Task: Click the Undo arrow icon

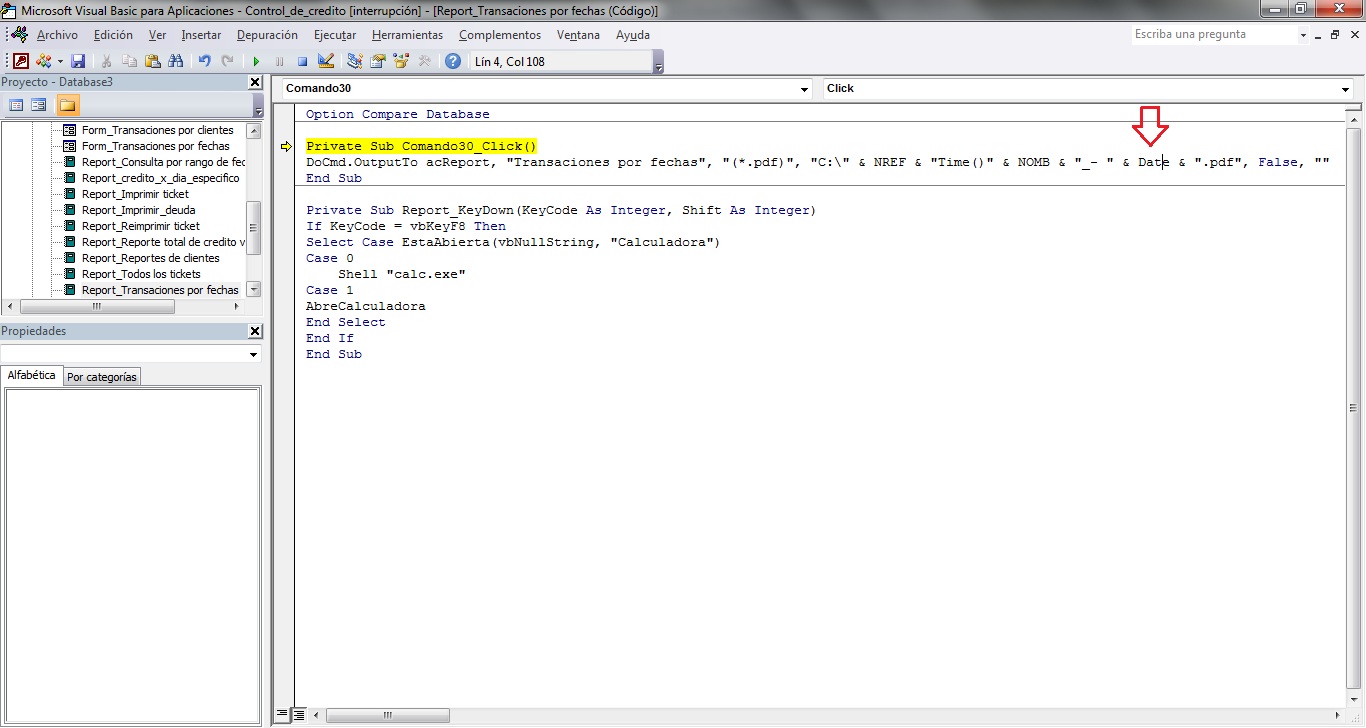Action: [205, 61]
